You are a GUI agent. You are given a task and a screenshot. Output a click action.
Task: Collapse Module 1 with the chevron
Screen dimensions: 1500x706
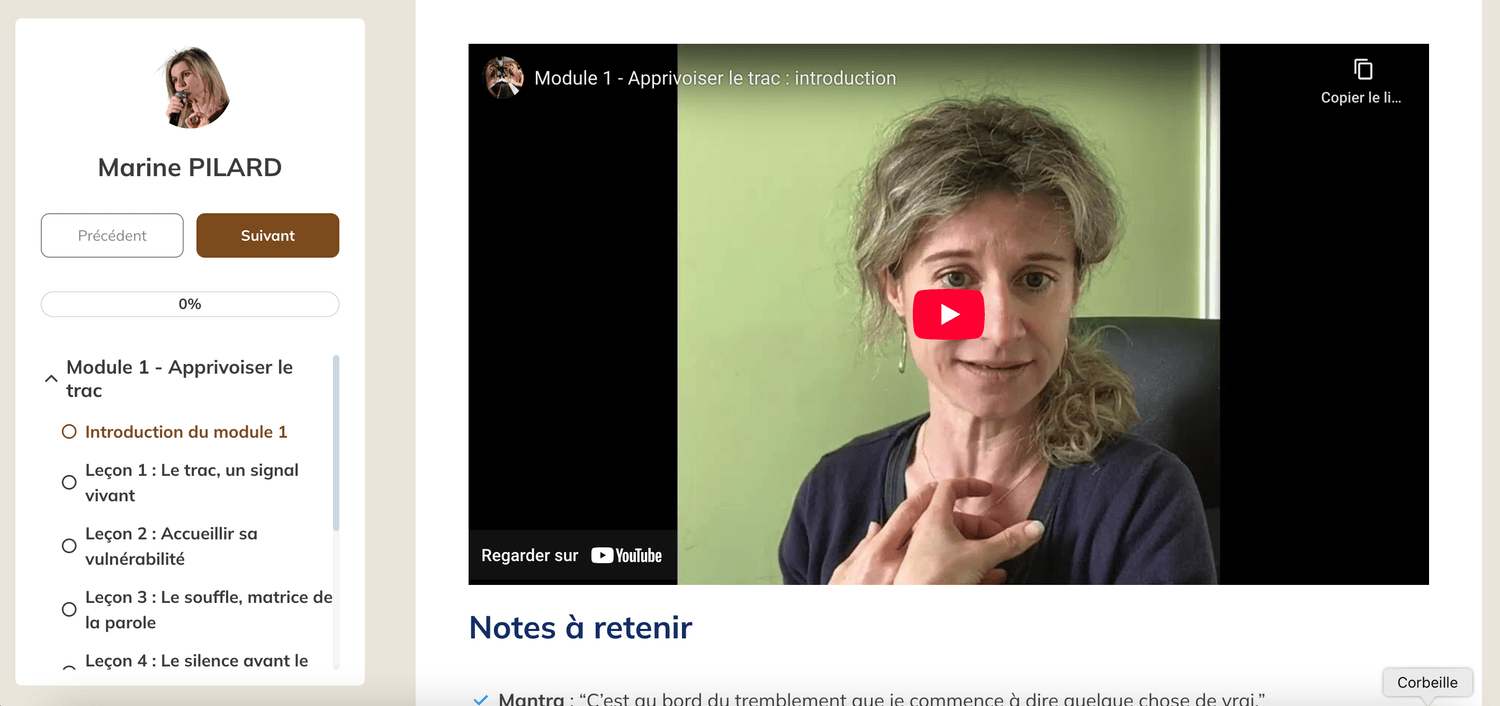pos(51,379)
